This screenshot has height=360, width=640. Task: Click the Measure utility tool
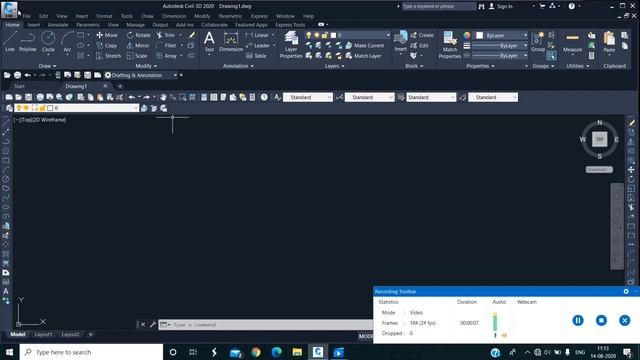pyautogui.click(x=572, y=43)
